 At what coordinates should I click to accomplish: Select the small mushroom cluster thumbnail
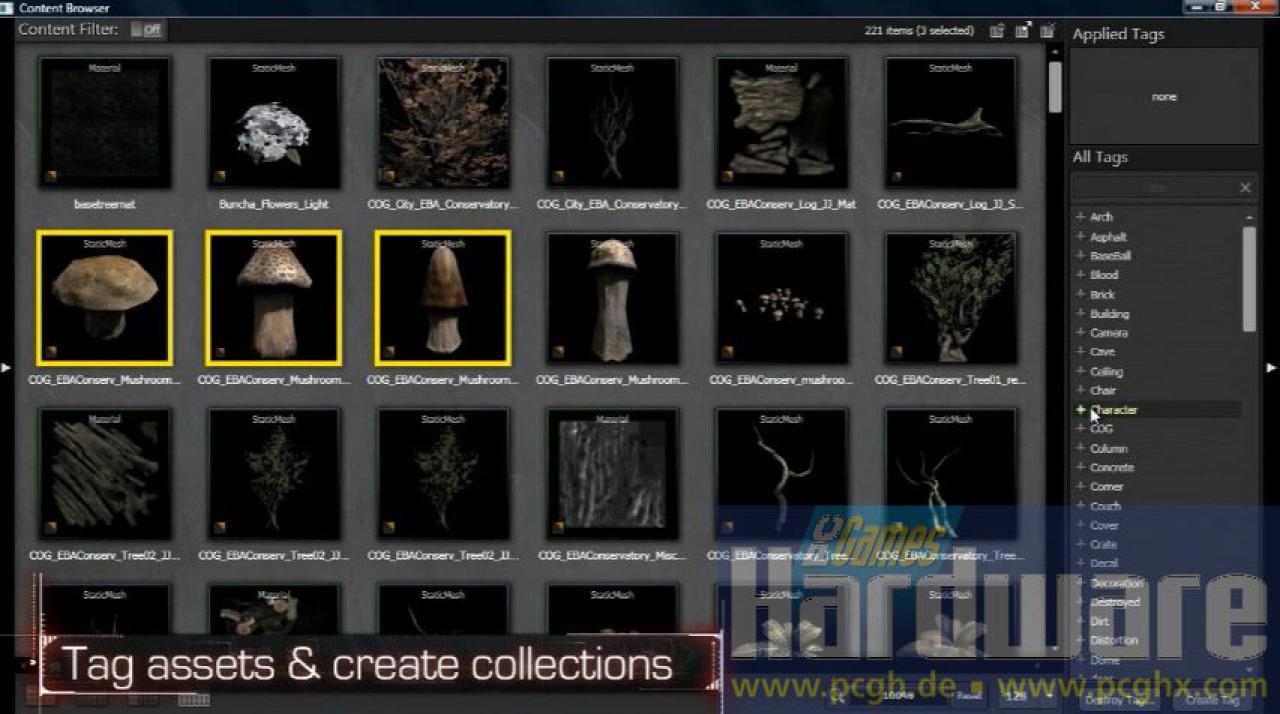(x=781, y=298)
